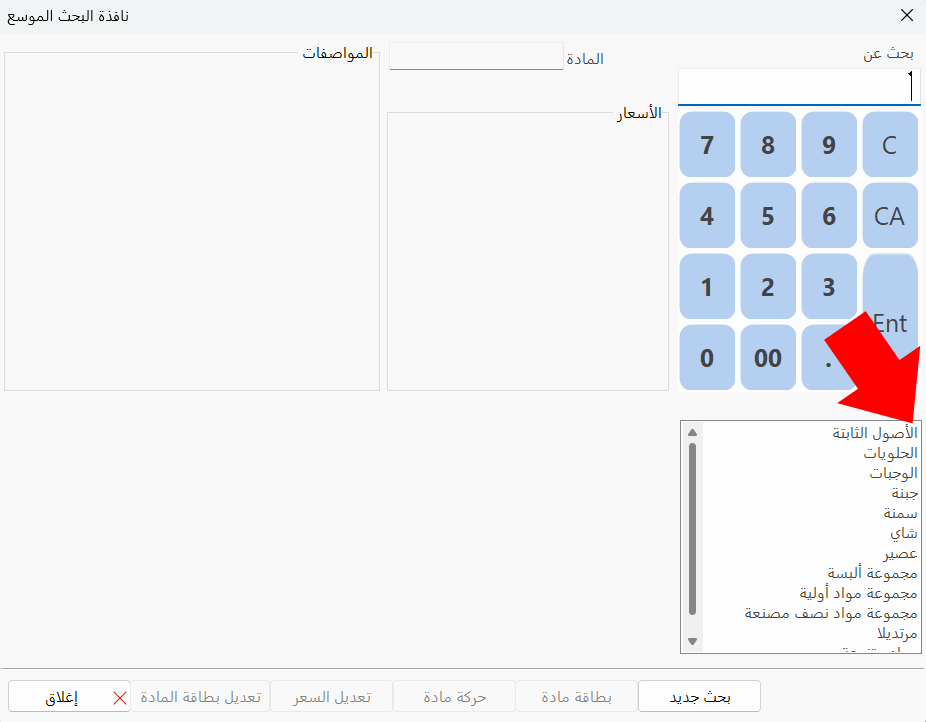Screen dimensions: 926x722
Task: Click the بحث جديد button
Action: (699, 697)
